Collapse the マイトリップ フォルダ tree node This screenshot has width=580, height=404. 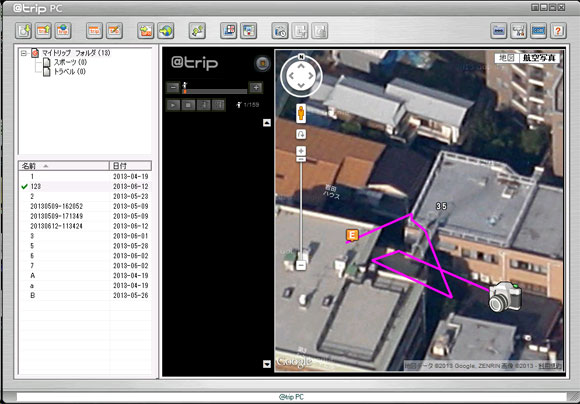point(24,53)
